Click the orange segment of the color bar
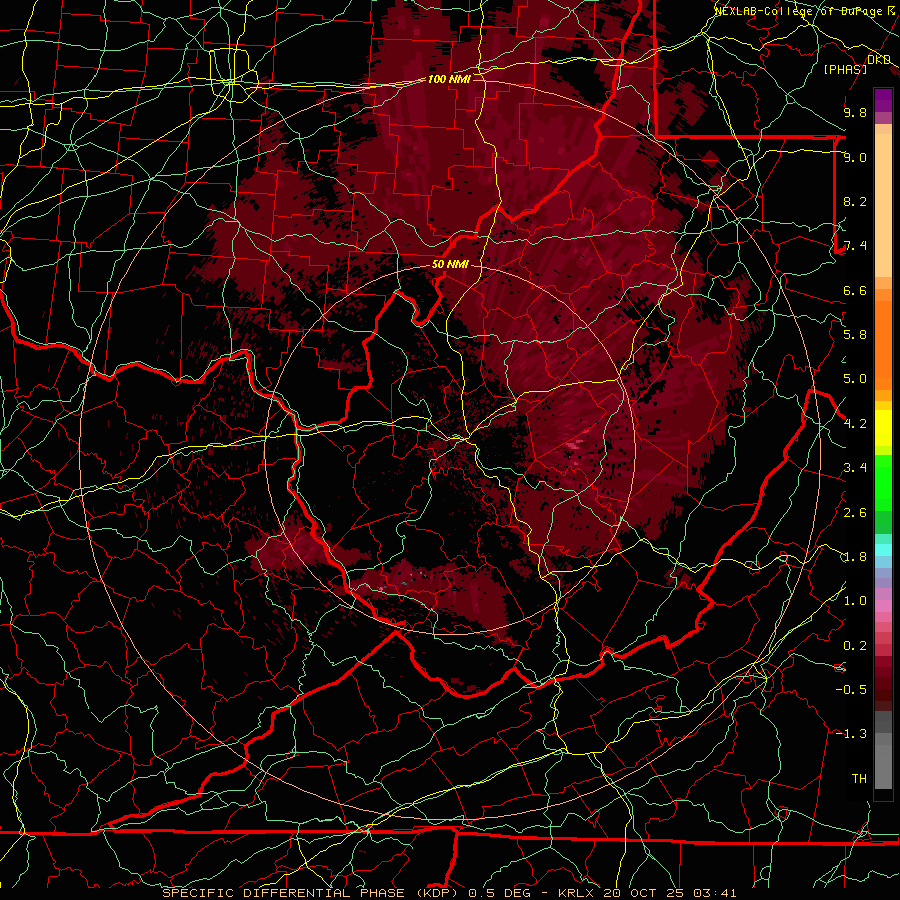This screenshot has height=900, width=900. (883, 344)
